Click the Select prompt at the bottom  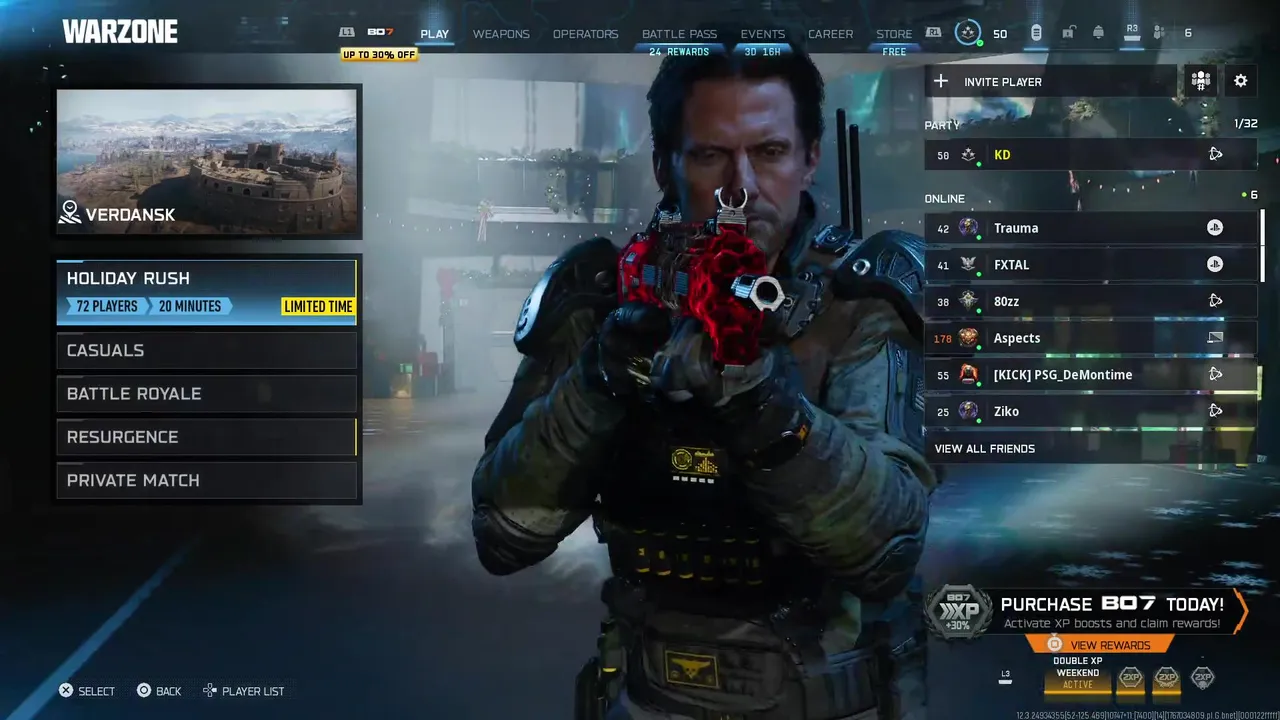point(87,691)
